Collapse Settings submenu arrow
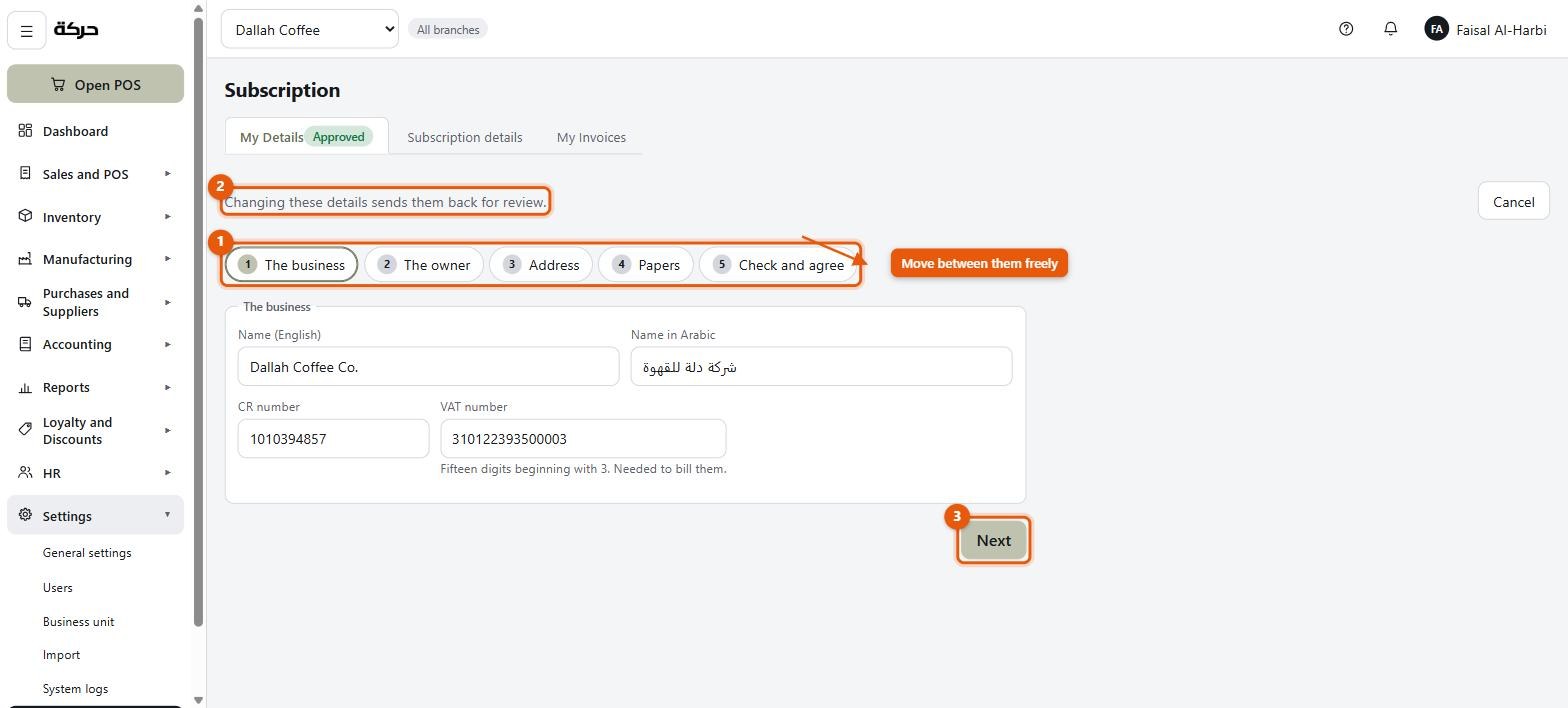Screen dimensions: 1568x708 click(x=167, y=515)
